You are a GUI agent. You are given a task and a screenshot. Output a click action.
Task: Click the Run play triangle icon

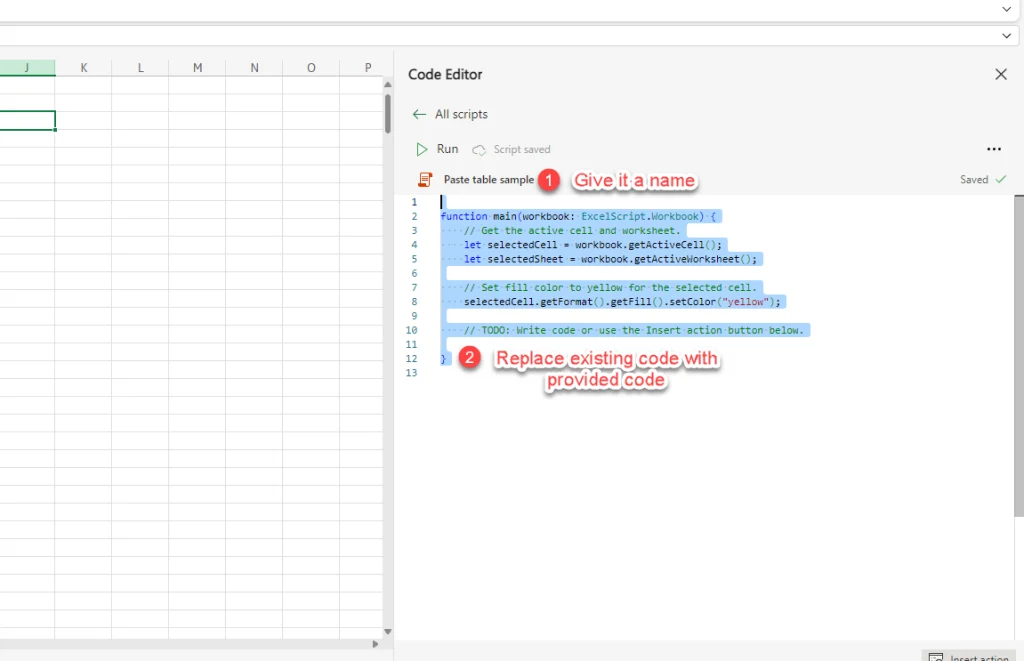[422, 150]
